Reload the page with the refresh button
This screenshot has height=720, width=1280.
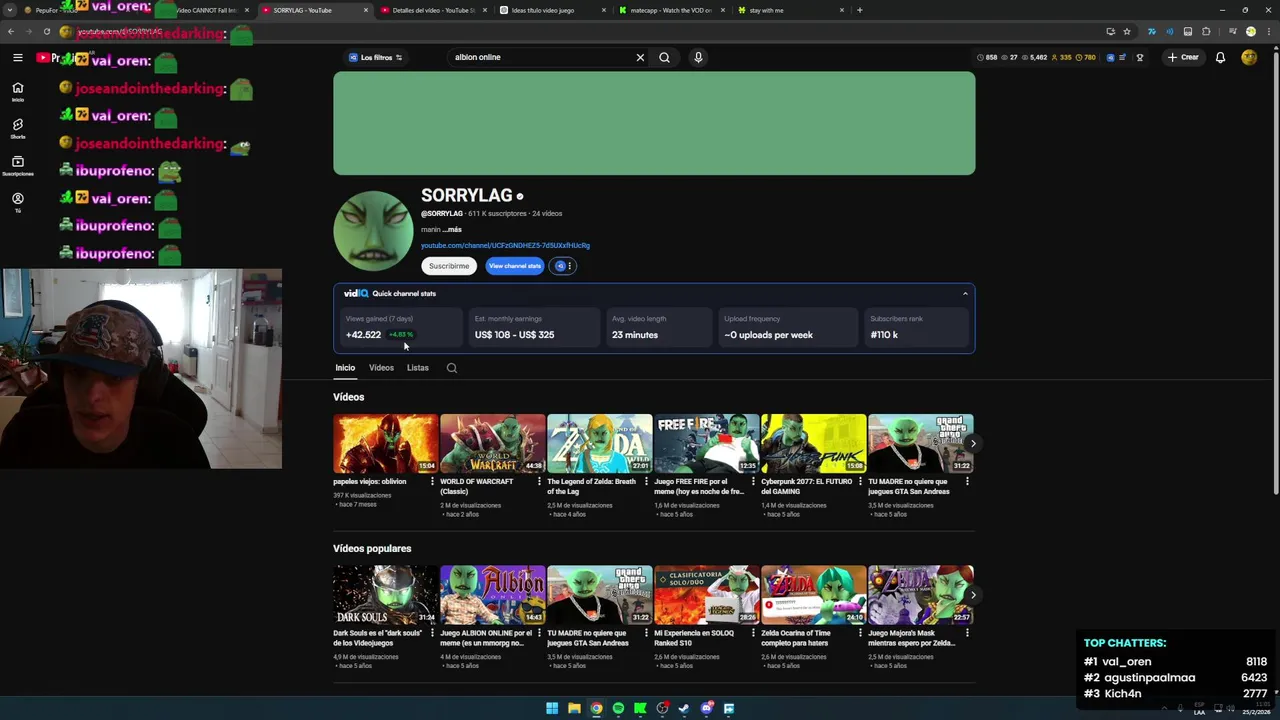pos(46,31)
